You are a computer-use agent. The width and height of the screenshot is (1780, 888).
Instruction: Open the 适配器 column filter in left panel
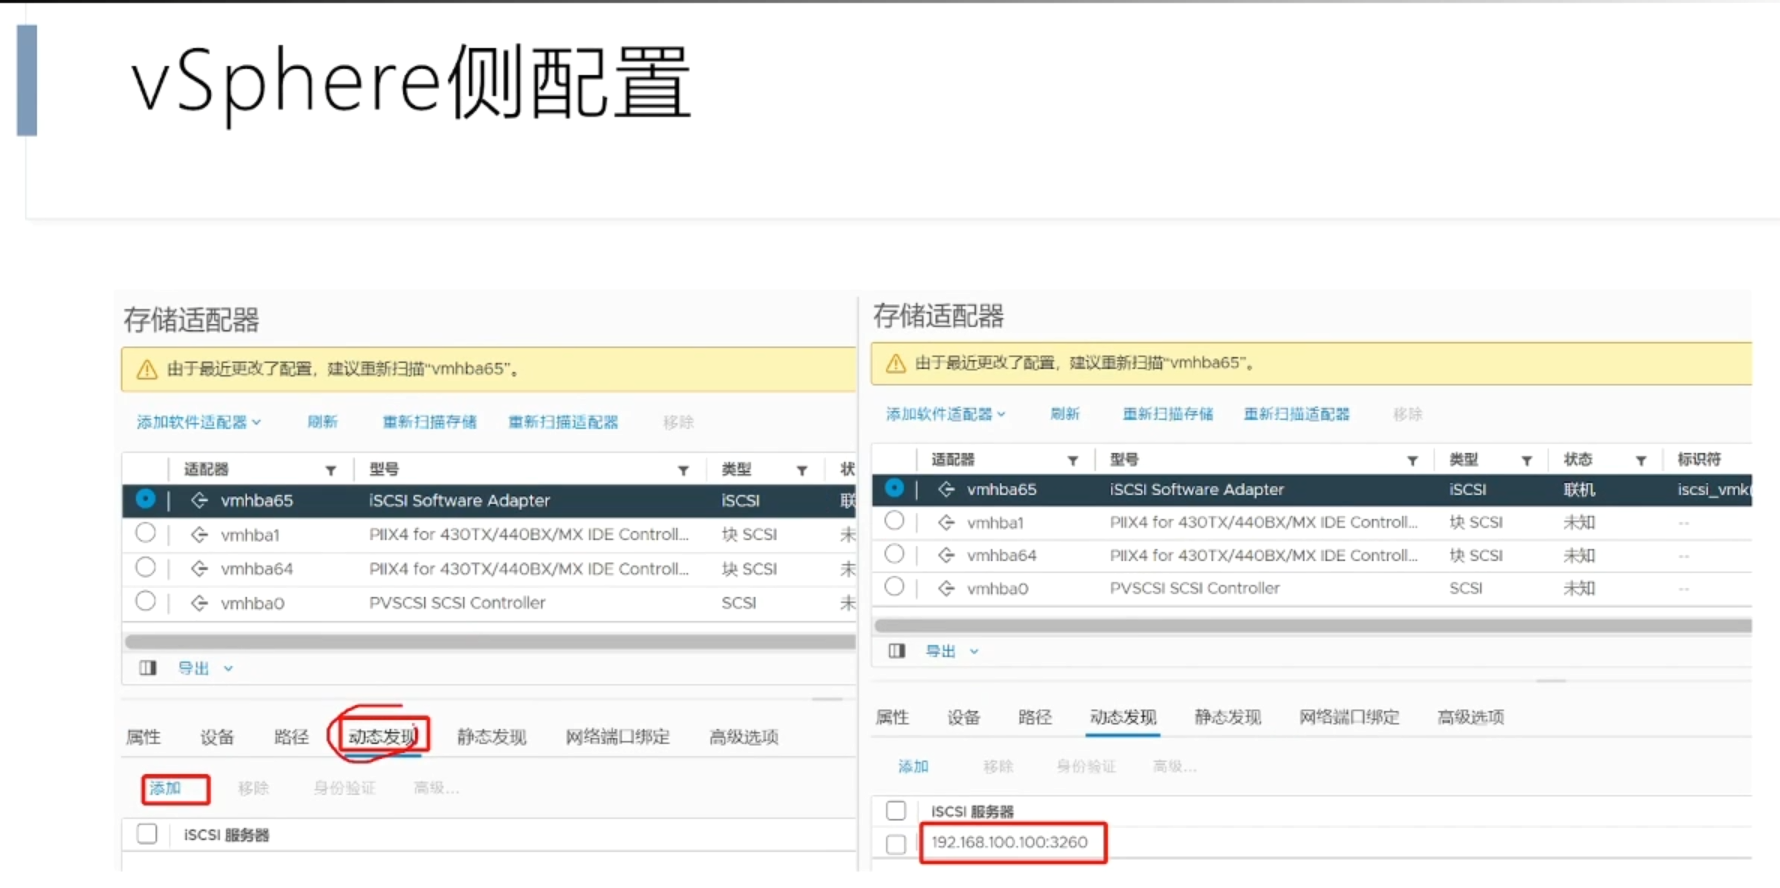(331, 470)
